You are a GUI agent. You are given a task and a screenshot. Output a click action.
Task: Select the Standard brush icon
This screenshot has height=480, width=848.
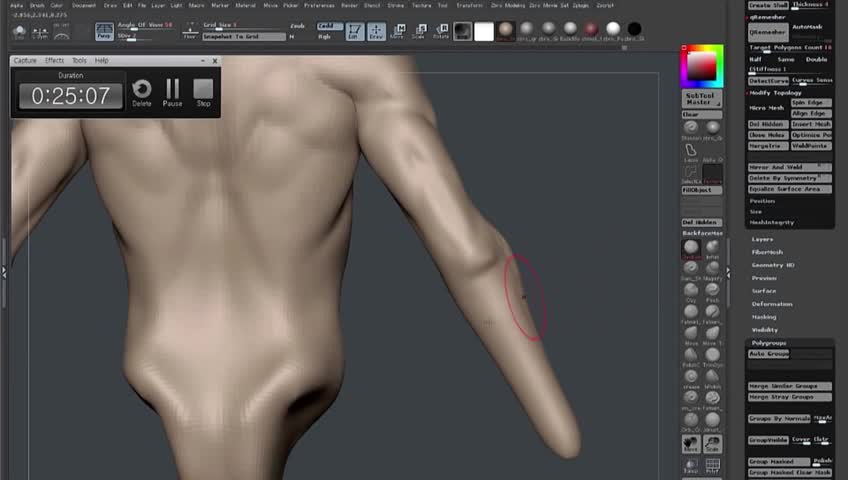tap(691, 129)
